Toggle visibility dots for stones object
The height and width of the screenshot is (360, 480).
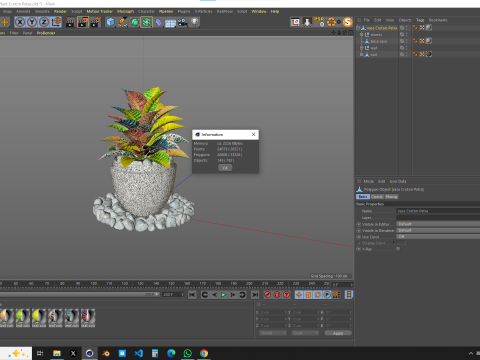(x=406, y=34)
